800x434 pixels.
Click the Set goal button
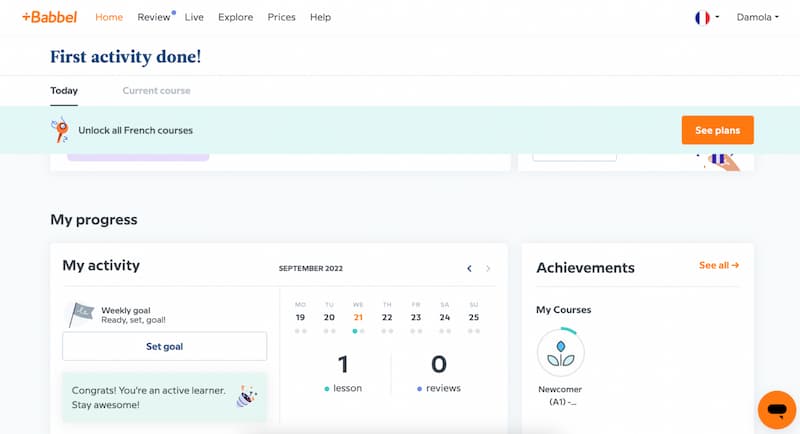164,346
